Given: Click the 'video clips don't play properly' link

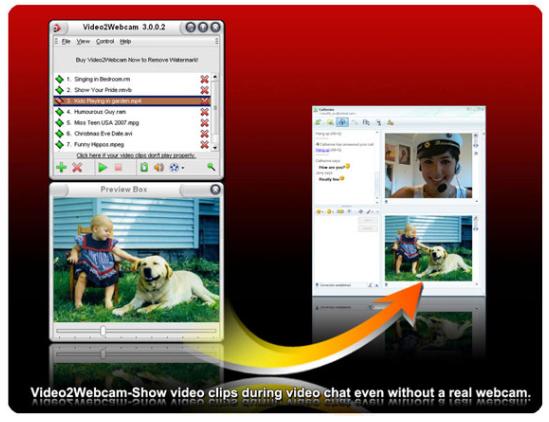Looking at the screenshot, I should tap(136, 155).
